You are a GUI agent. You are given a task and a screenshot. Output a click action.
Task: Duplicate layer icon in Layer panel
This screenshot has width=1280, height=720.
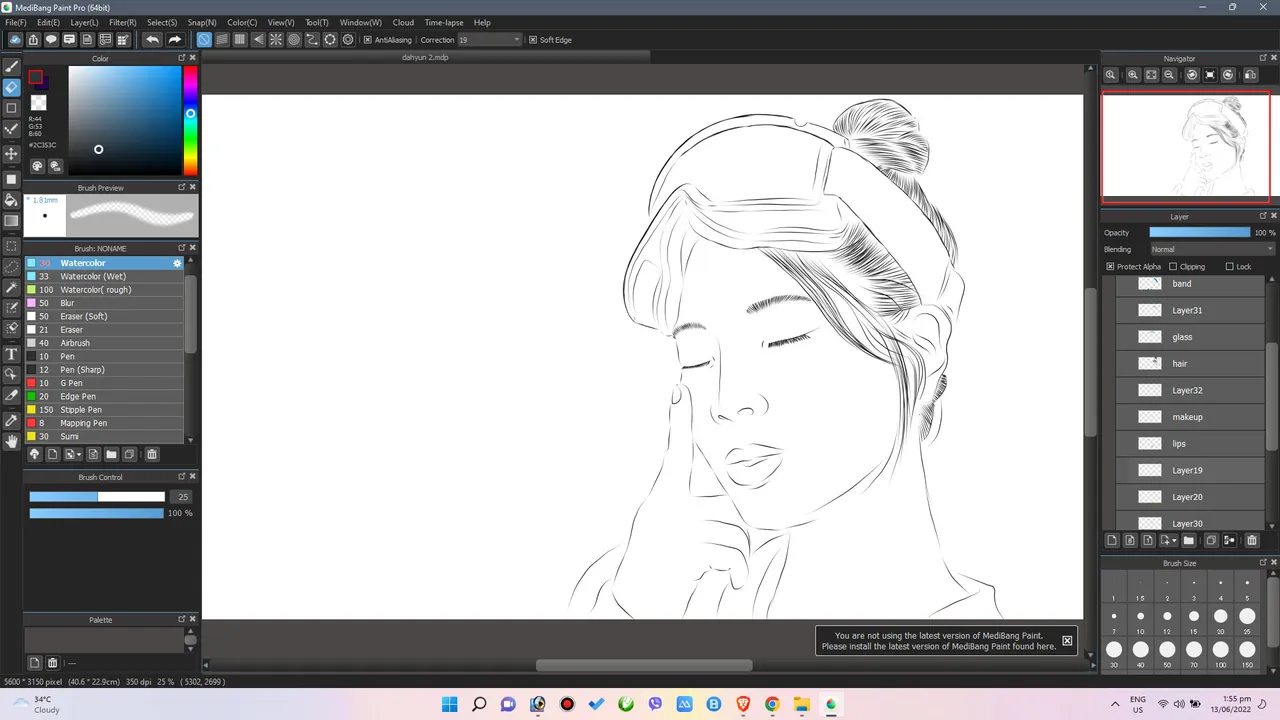click(x=1211, y=541)
